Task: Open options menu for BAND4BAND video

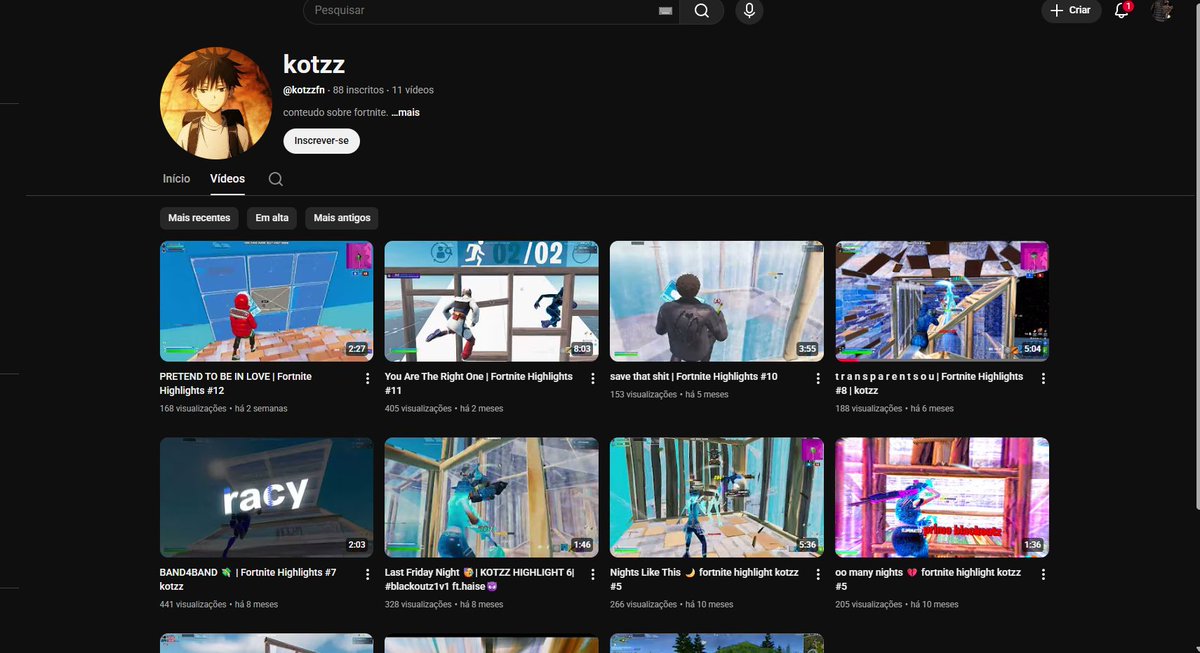Action: 367,575
